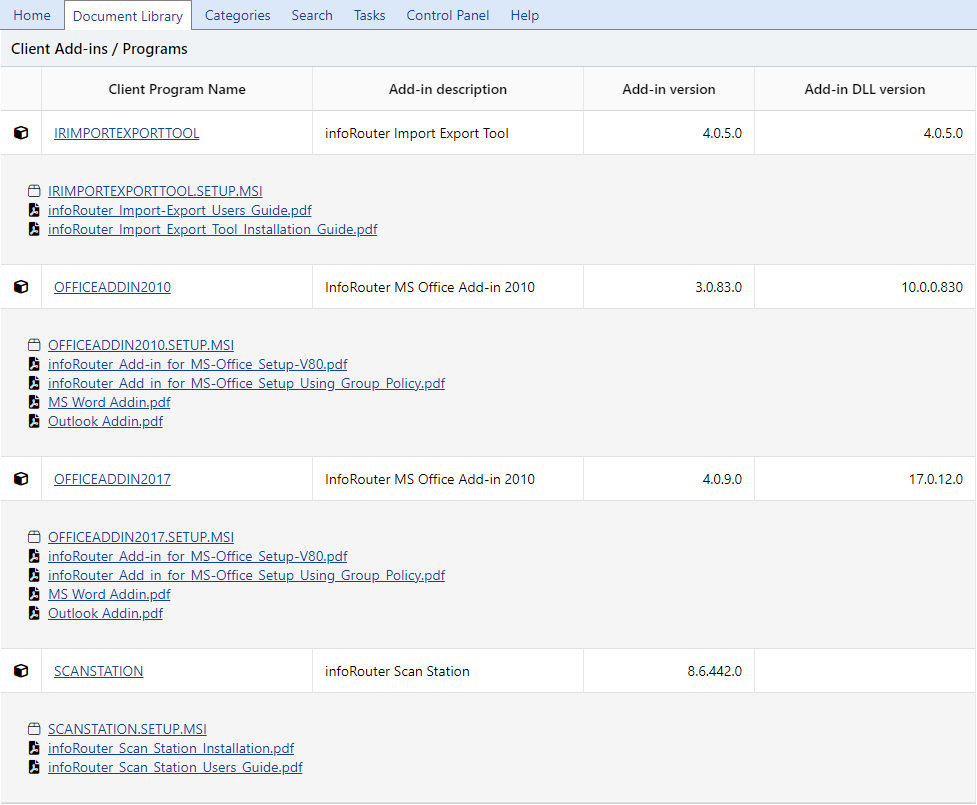Click the Add-in version column header
The width and height of the screenshot is (977, 805).
click(668, 89)
